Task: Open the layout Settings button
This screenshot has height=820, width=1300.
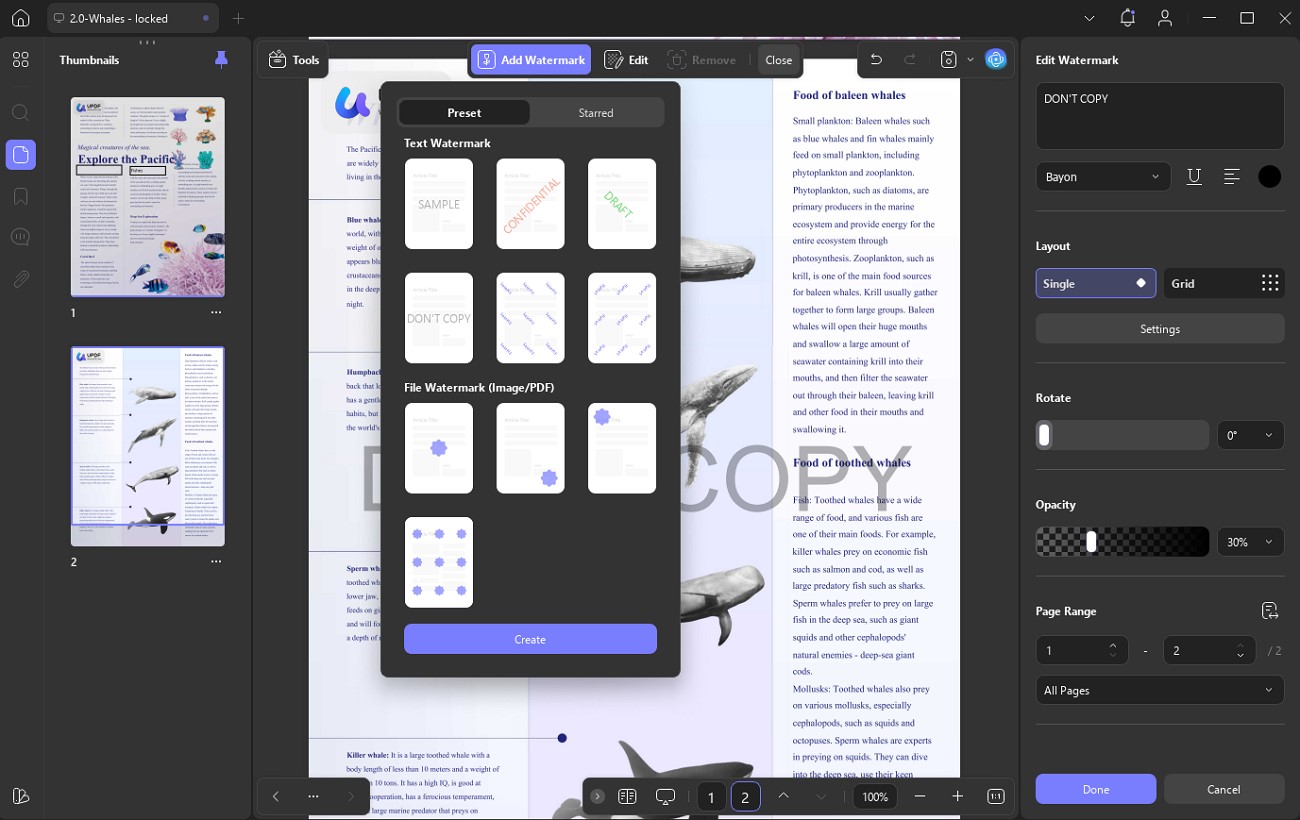Action: [1160, 328]
